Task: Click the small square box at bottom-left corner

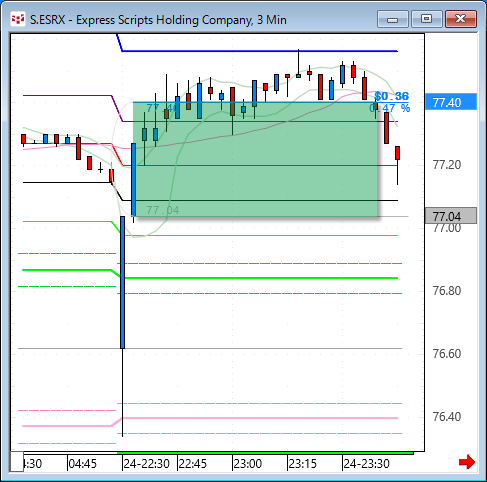Action: click(17, 462)
